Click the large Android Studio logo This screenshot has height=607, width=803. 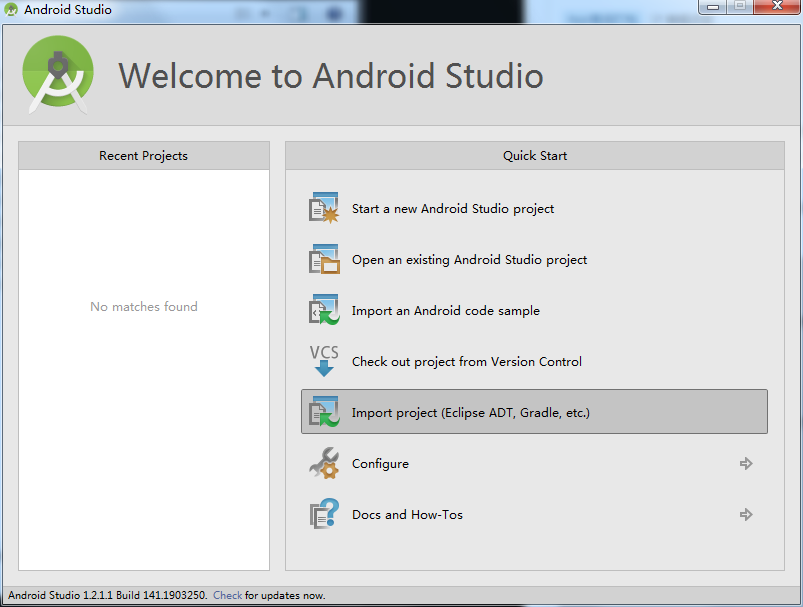[x=58, y=74]
